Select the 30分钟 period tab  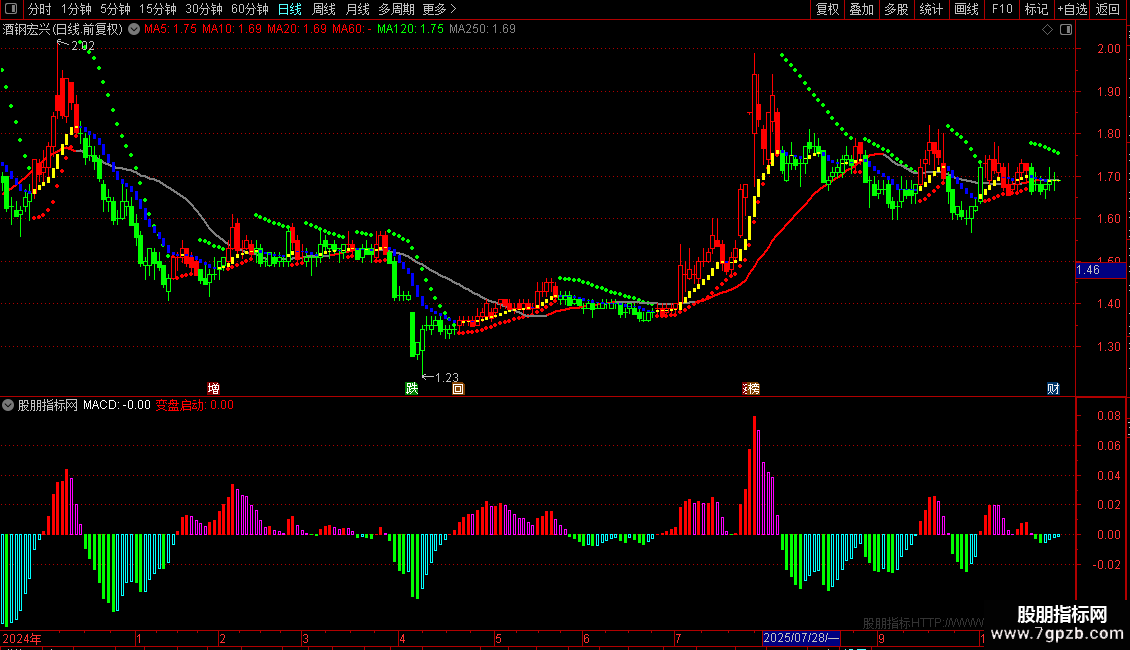(x=204, y=9)
